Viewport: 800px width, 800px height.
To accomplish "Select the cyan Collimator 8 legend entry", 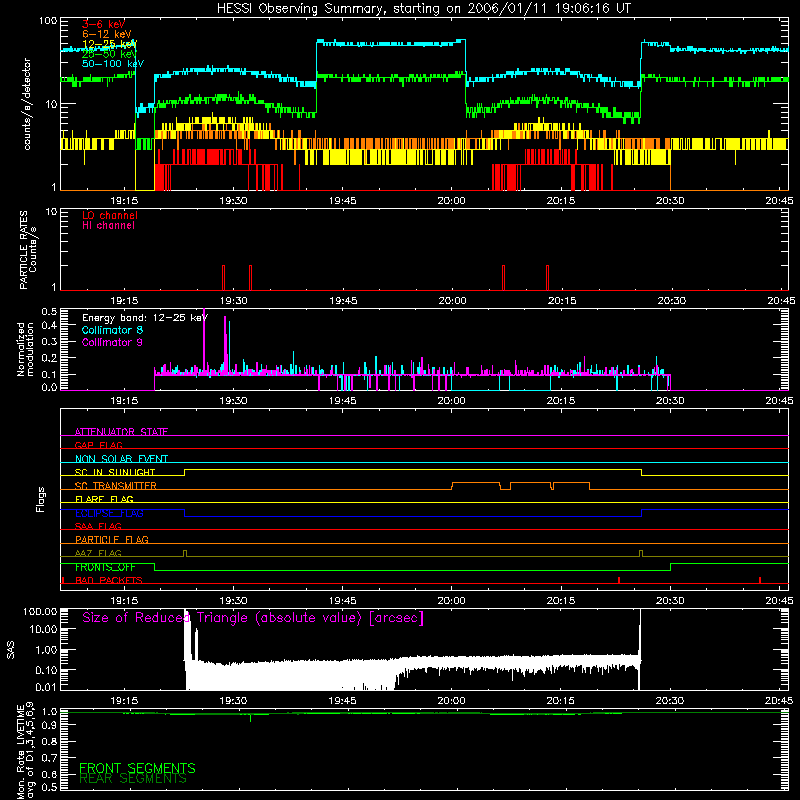I will pyautogui.click(x=112, y=330).
